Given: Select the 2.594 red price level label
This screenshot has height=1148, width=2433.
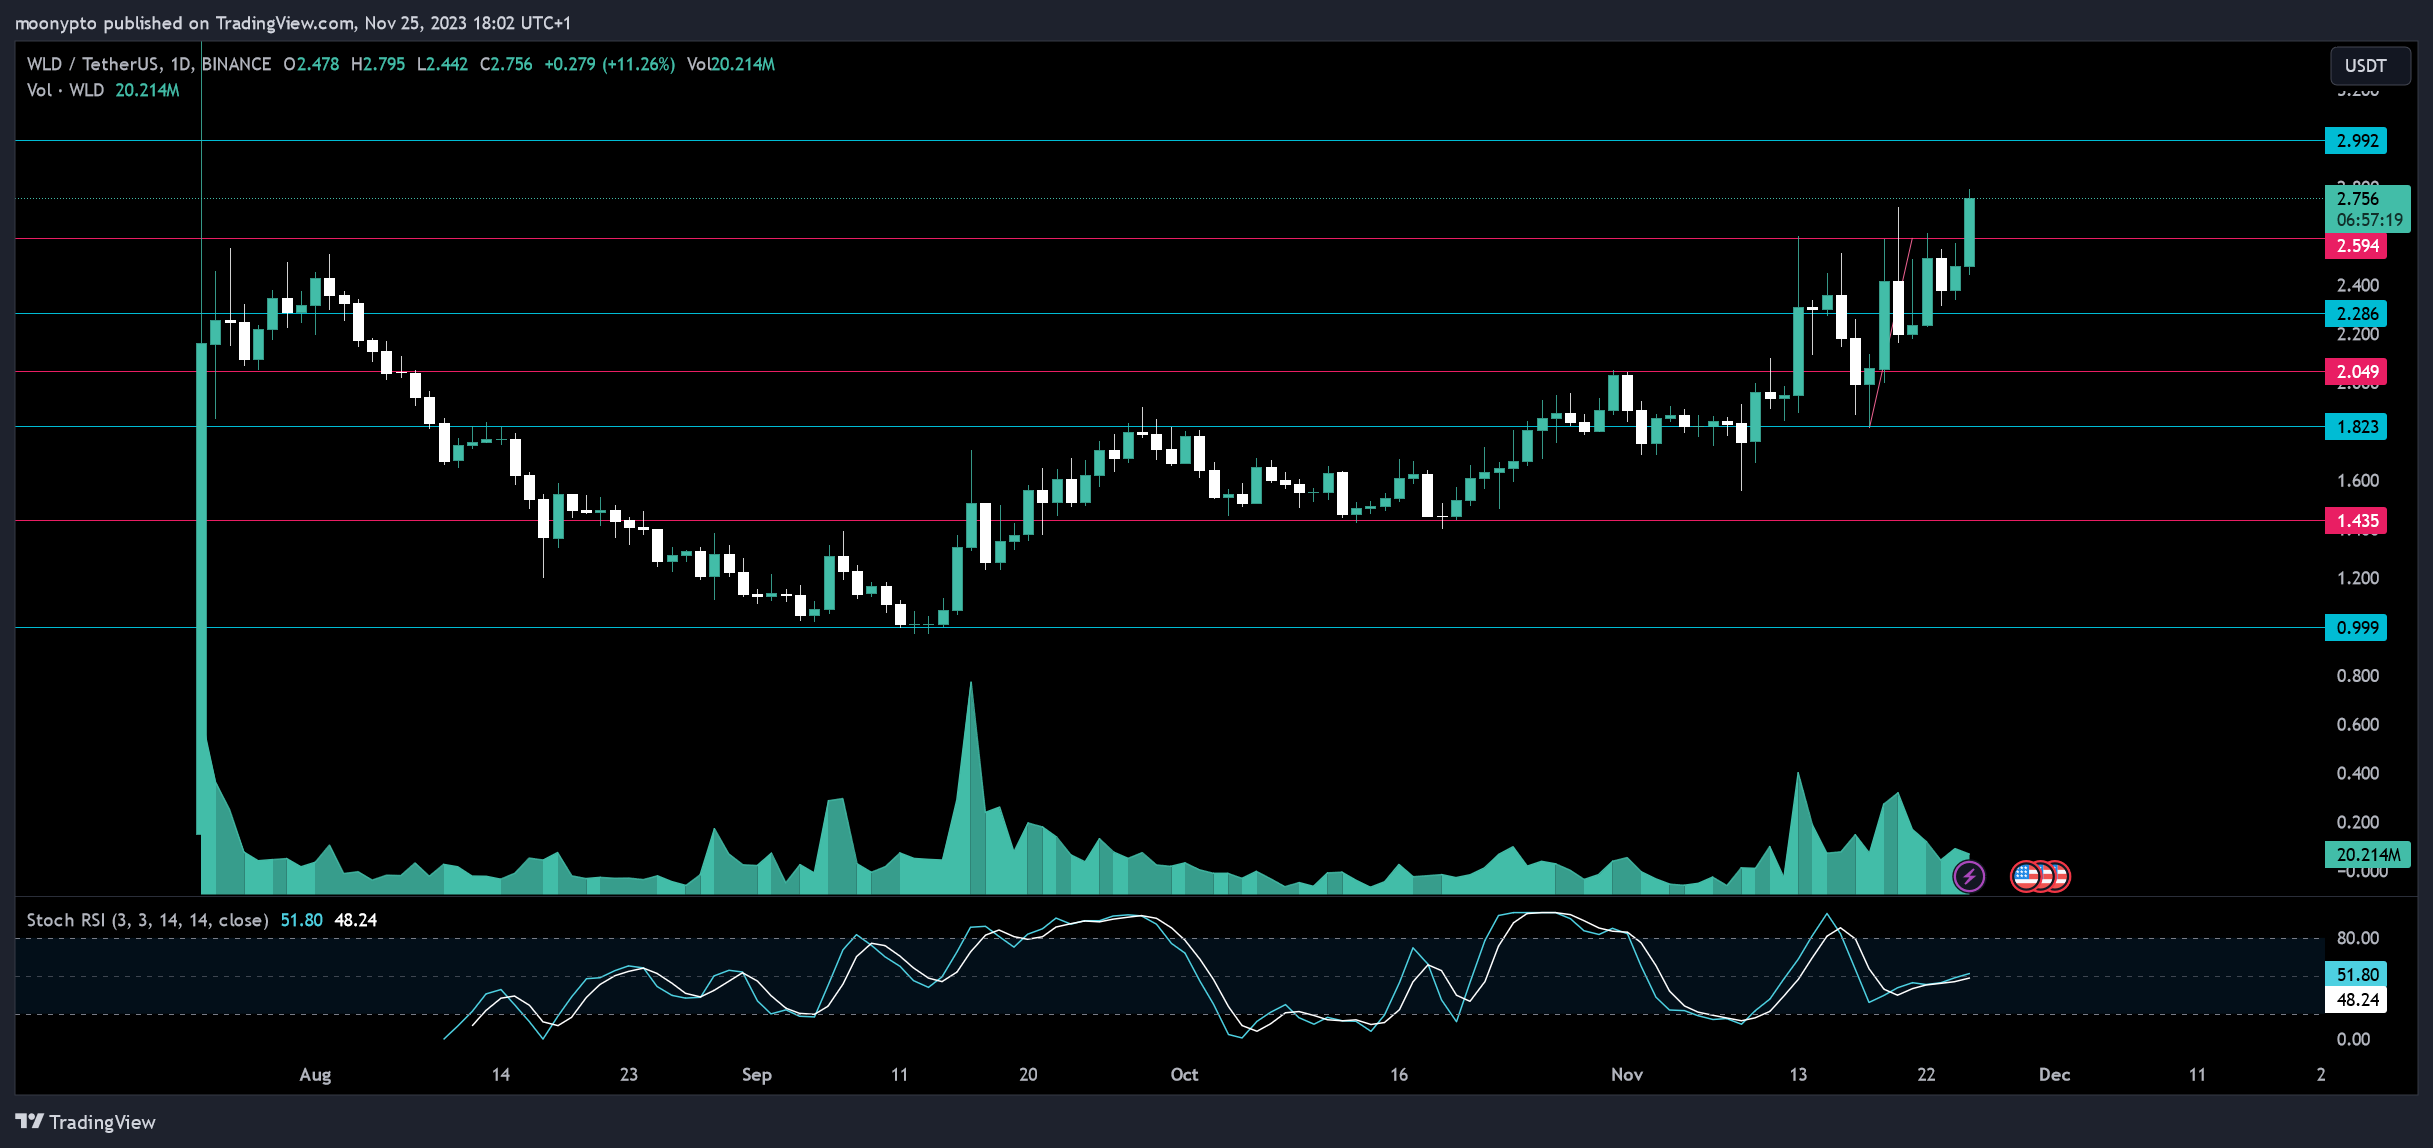Looking at the screenshot, I should (x=2356, y=246).
